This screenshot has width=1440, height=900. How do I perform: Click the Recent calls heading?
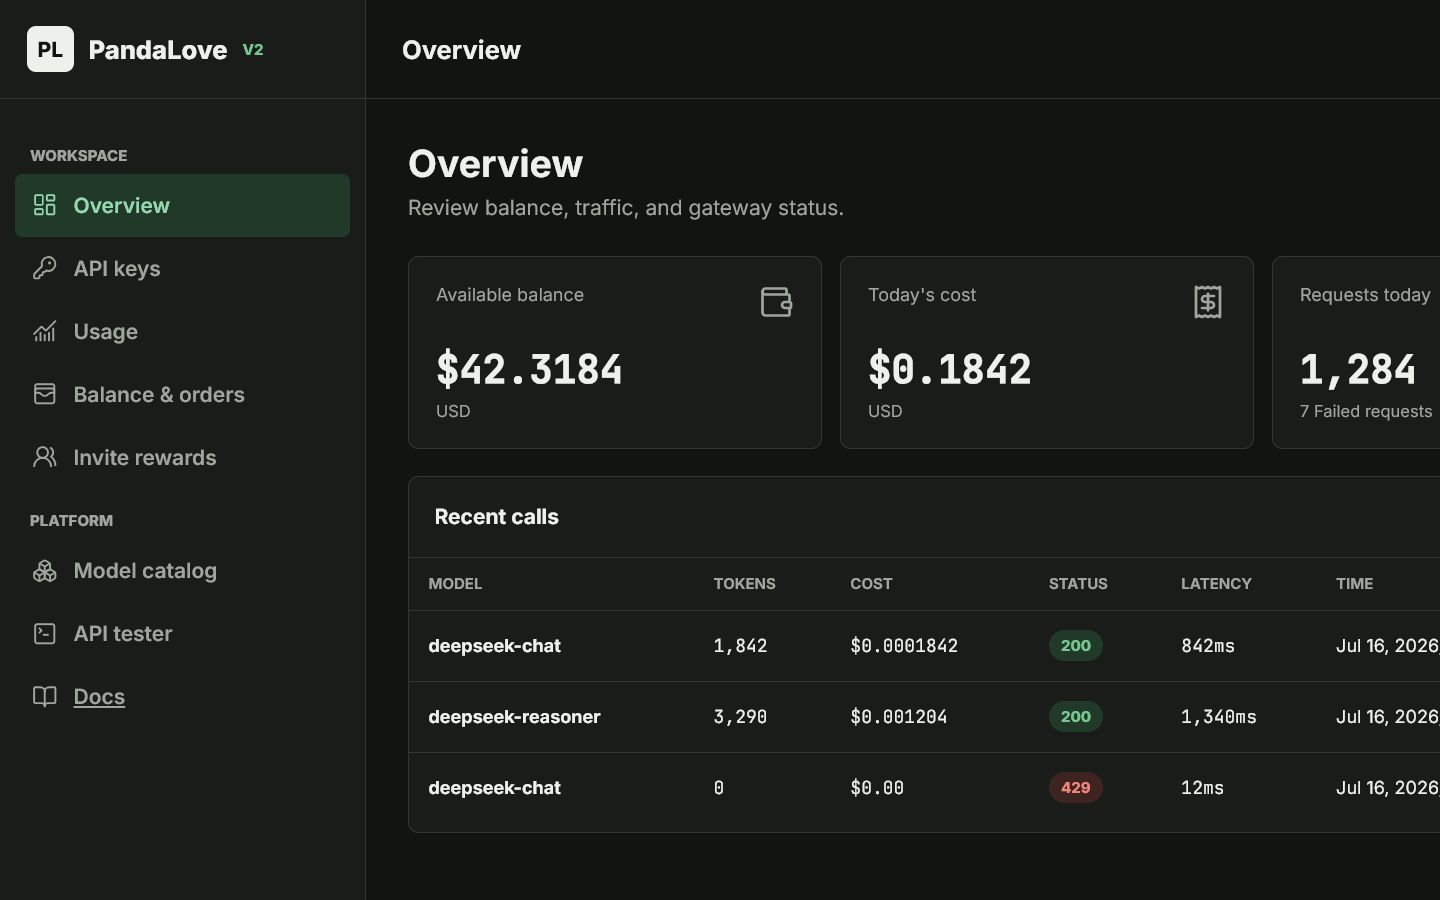coord(496,517)
